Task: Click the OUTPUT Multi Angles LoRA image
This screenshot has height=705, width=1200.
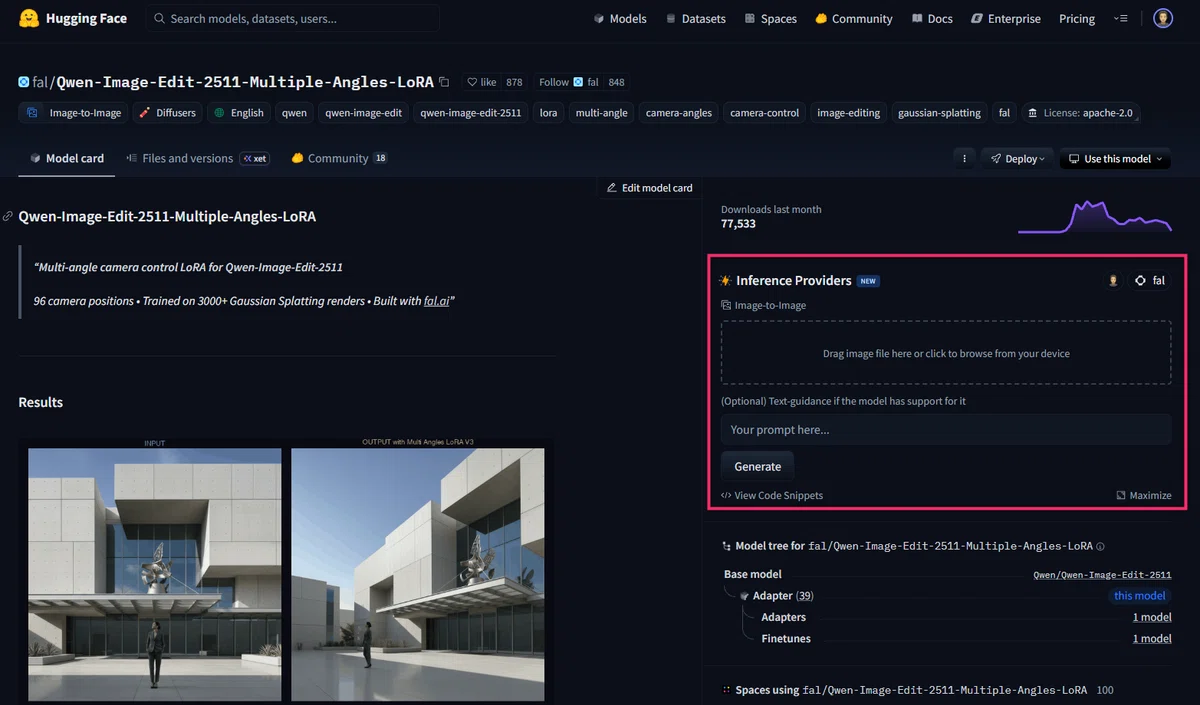Action: (x=418, y=574)
